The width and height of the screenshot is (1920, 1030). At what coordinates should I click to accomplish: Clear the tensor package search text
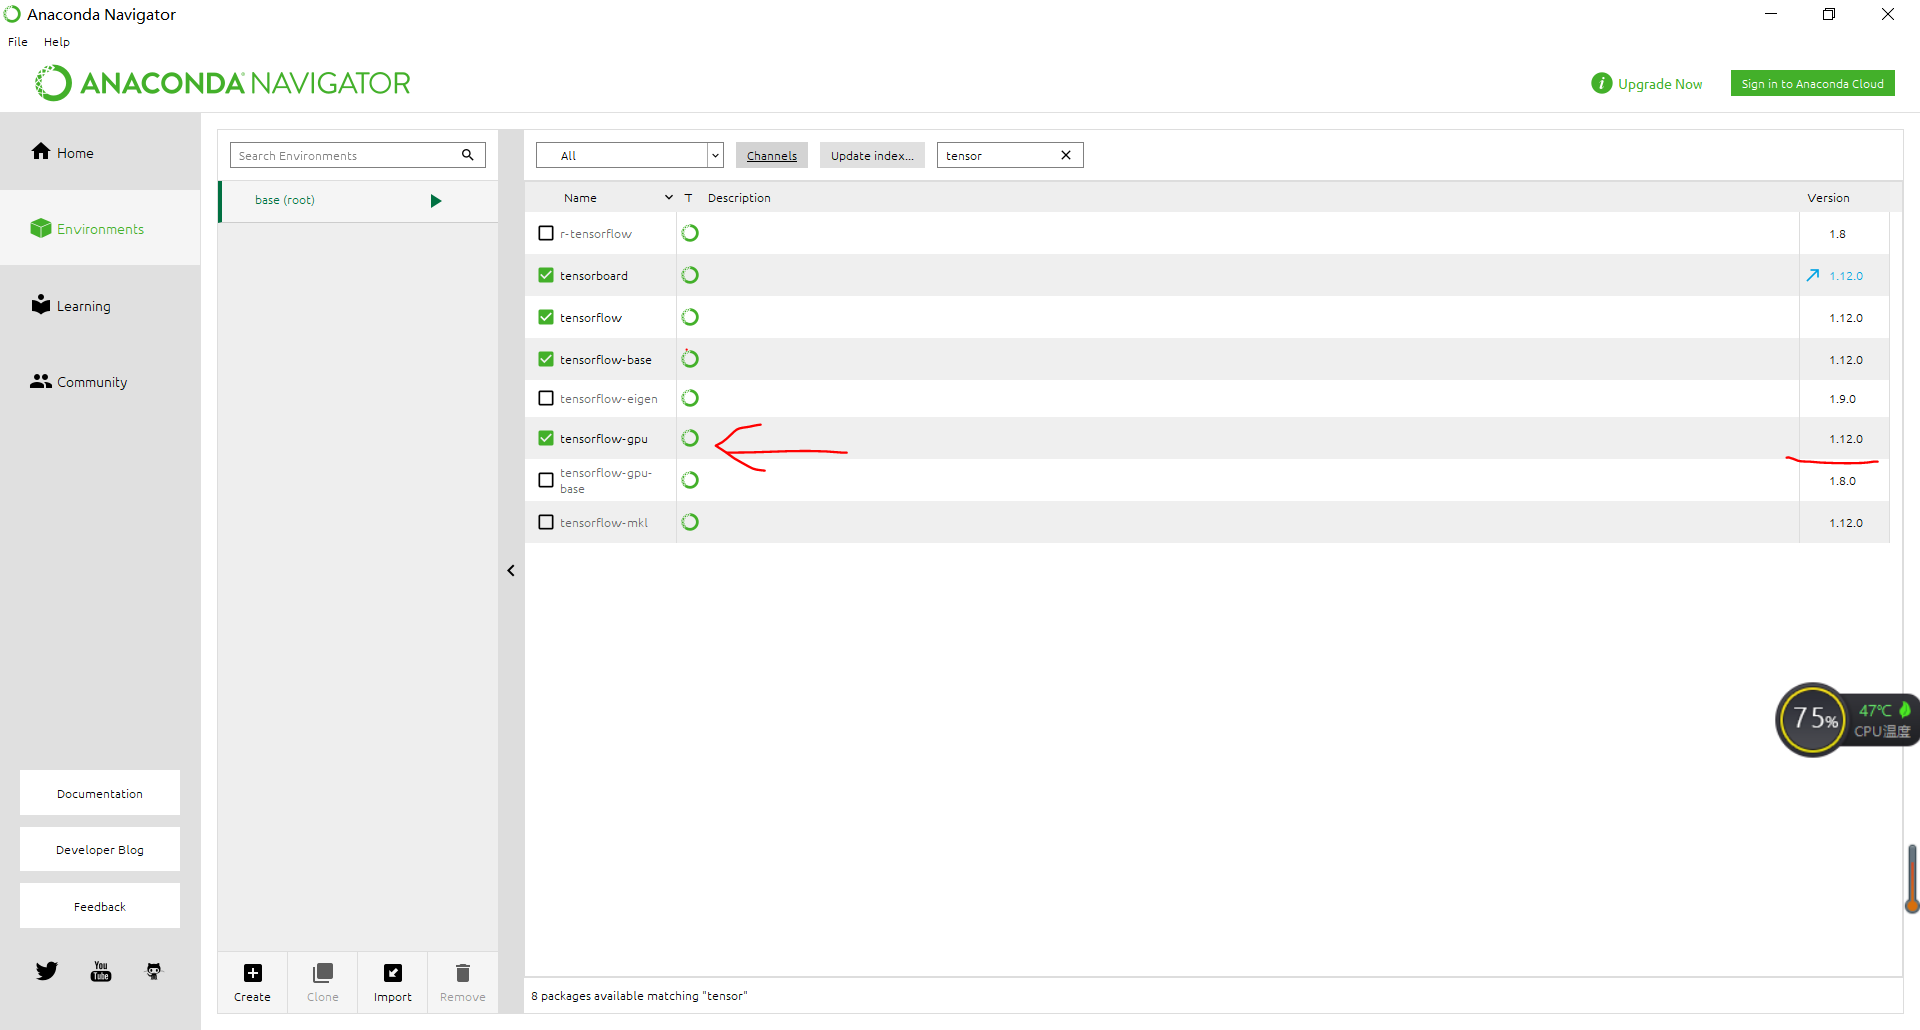[1066, 155]
